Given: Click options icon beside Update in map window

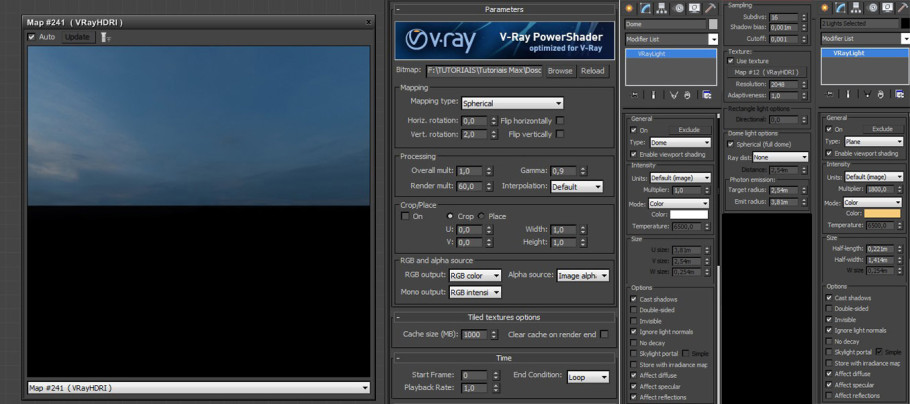Looking at the screenshot, I should (106, 37).
